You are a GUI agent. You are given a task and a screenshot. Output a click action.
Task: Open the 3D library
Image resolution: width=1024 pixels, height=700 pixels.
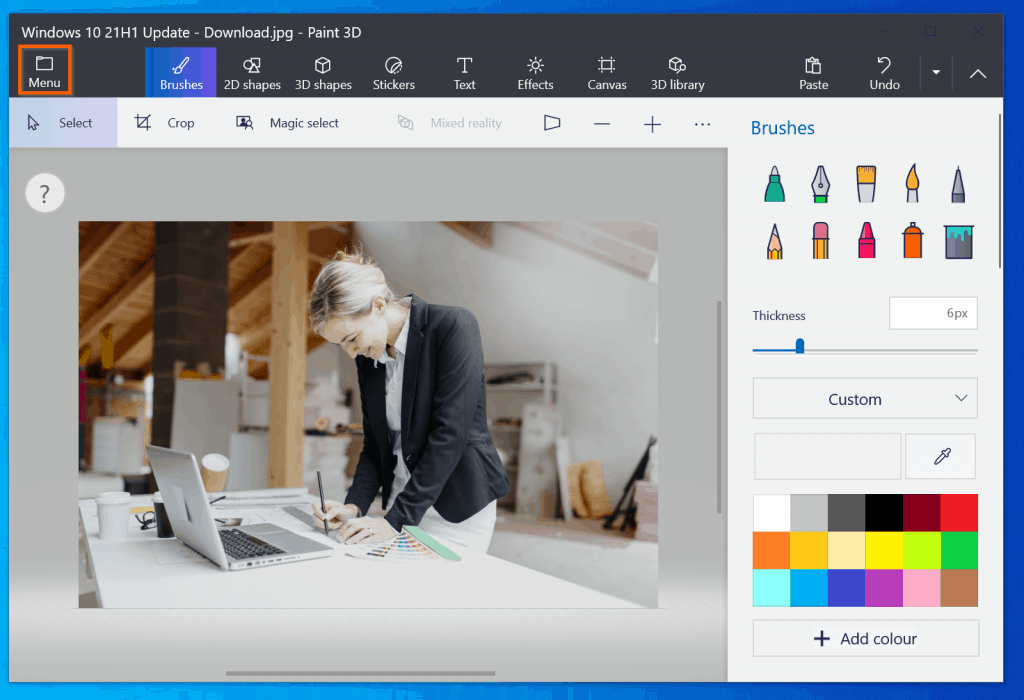678,72
